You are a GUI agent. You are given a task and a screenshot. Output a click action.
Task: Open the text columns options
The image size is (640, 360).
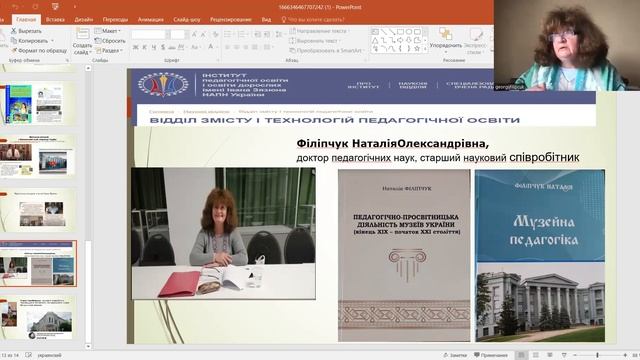click(x=268, y=47)
